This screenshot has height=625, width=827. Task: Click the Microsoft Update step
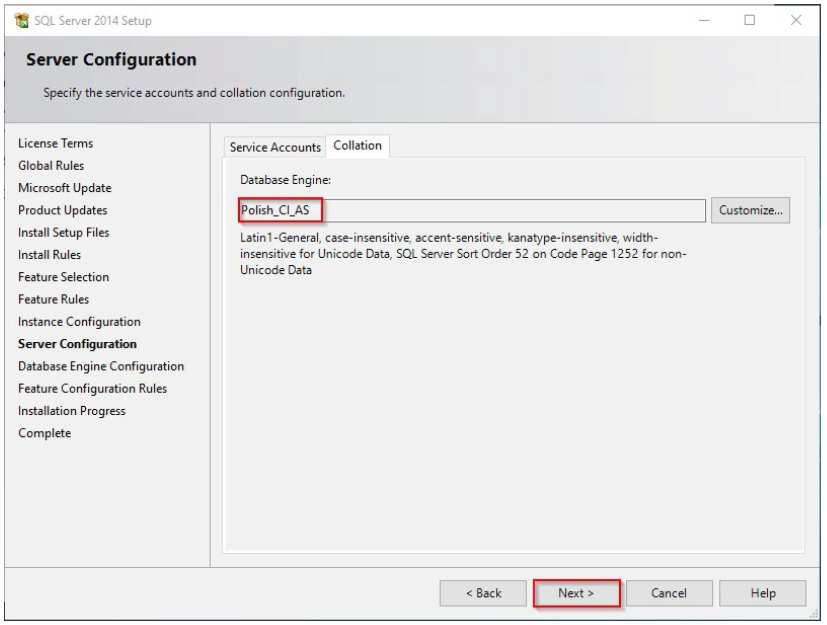tap(65, 188)
